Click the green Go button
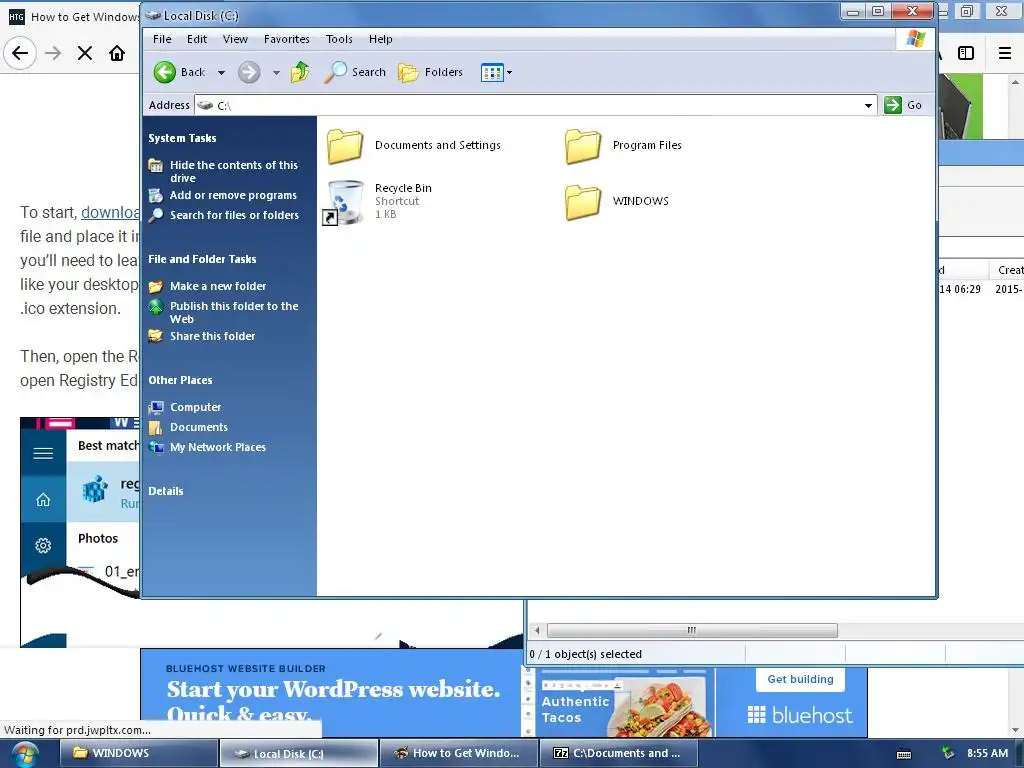 [x=903, y=105]
